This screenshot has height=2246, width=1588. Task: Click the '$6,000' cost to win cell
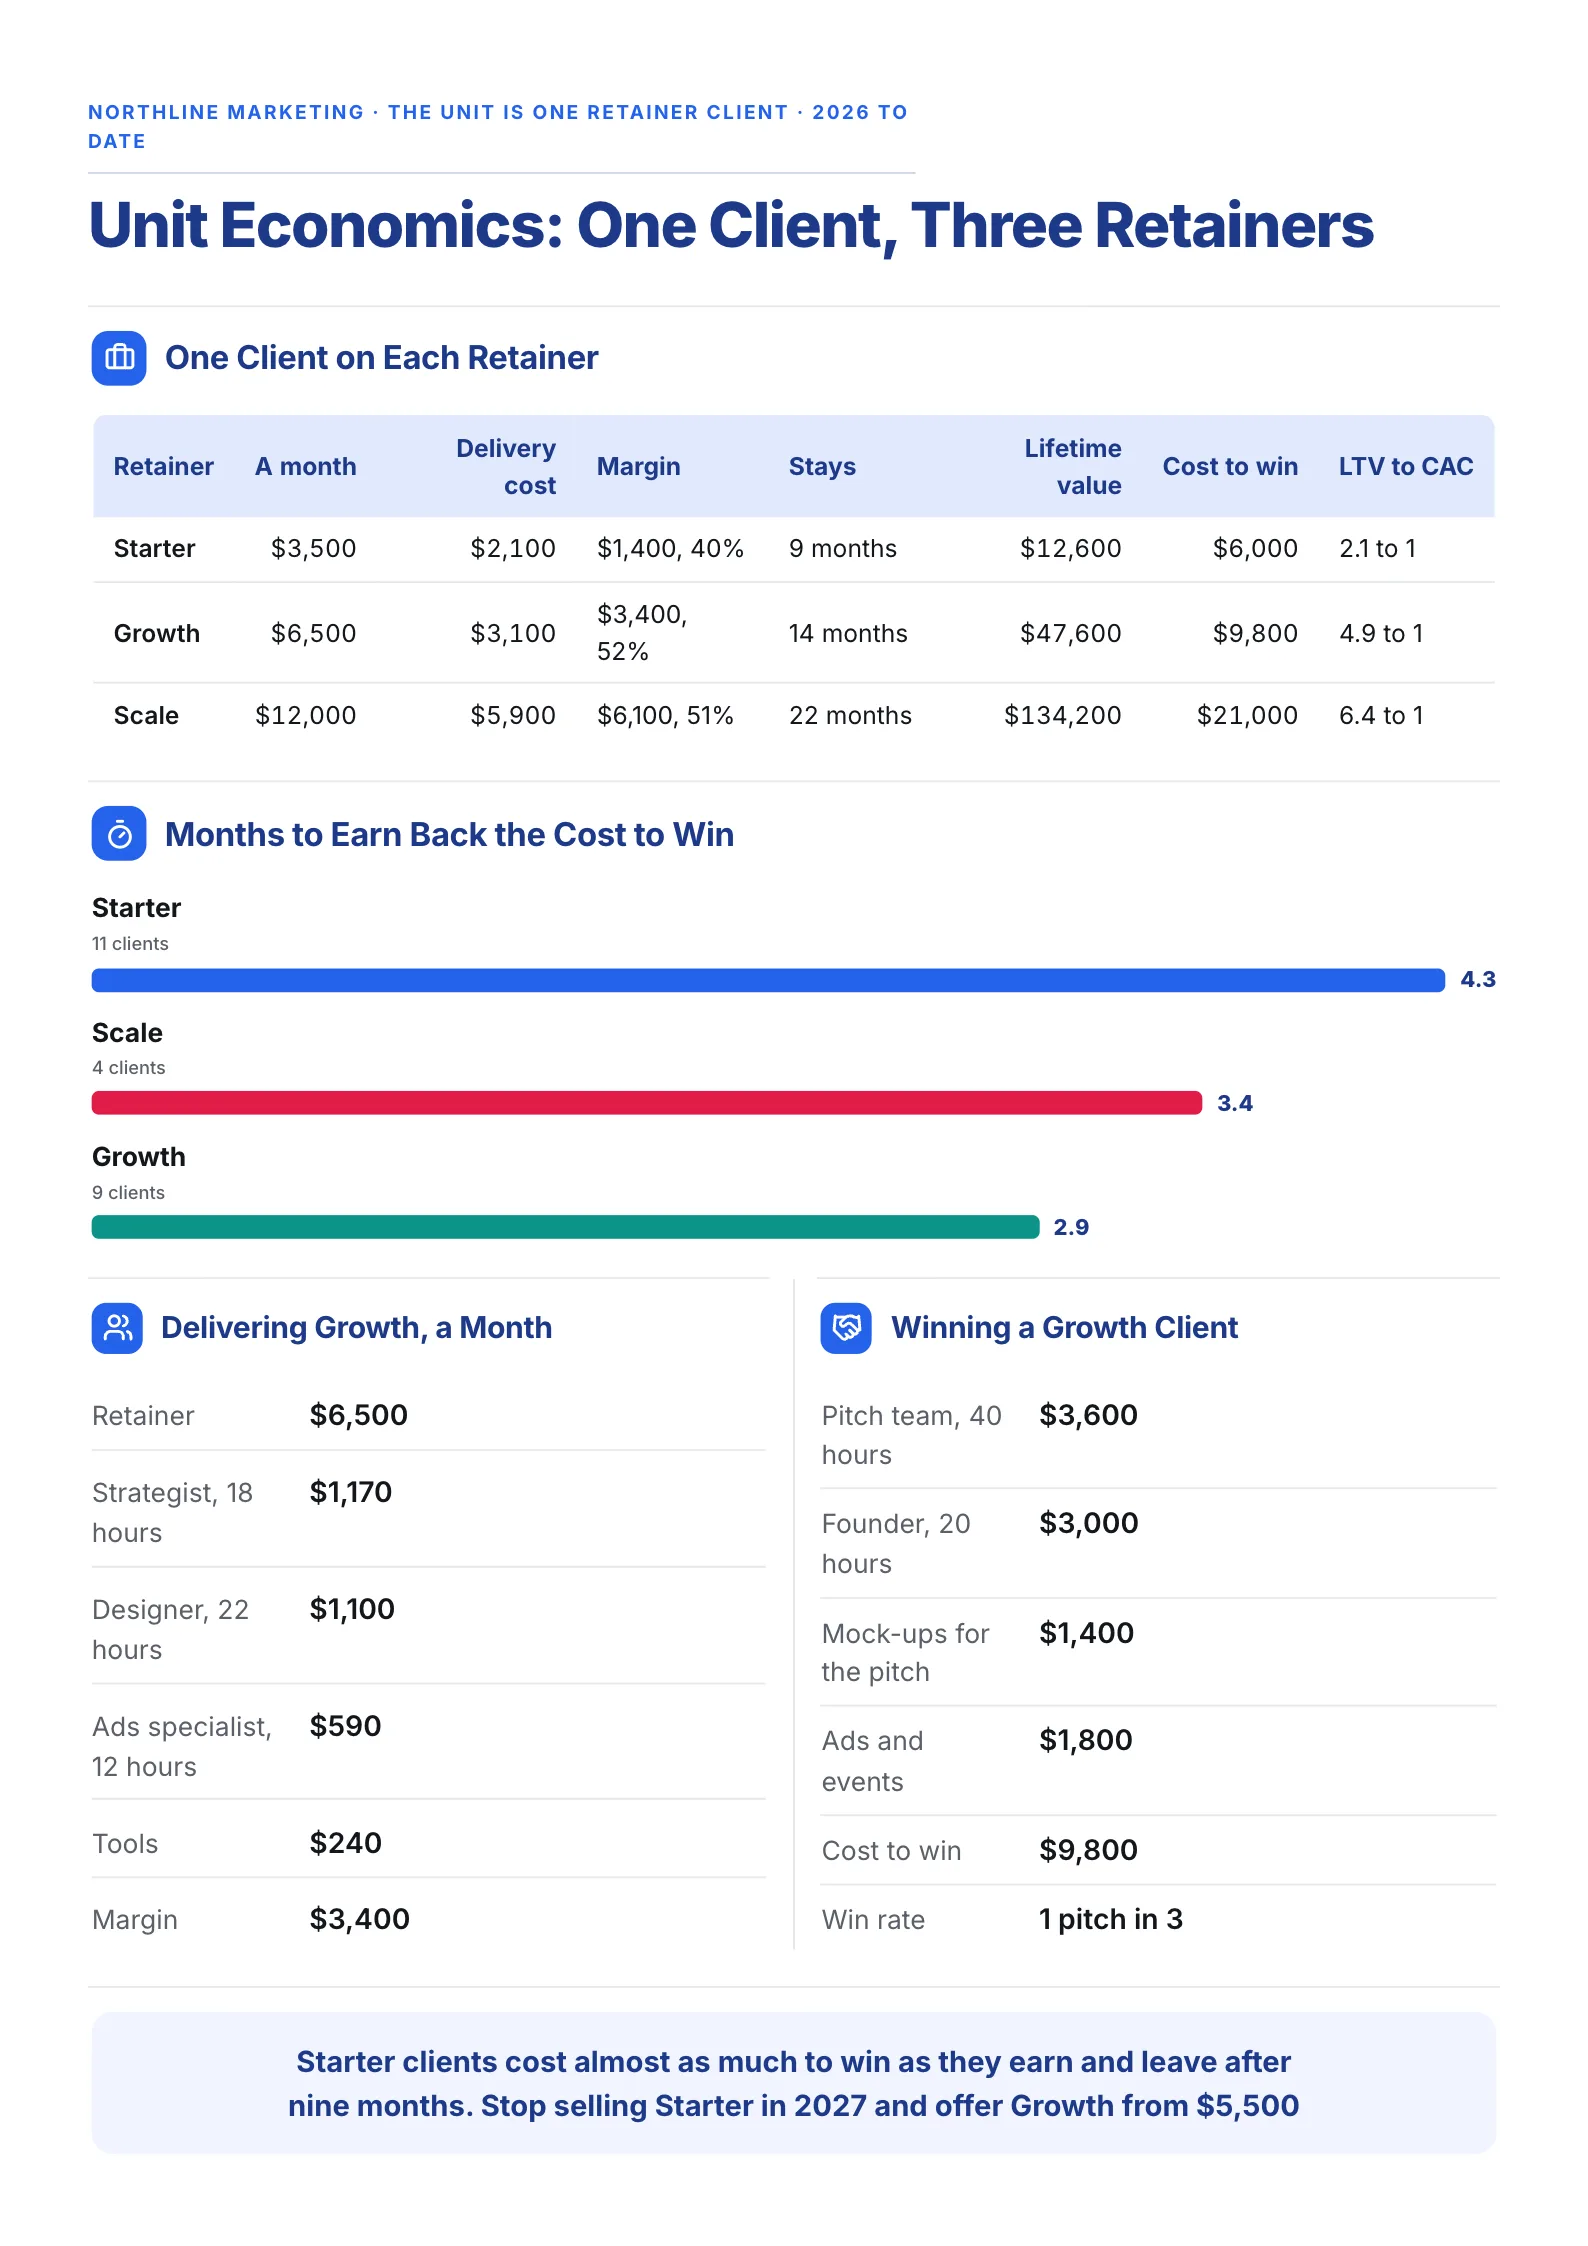(x=1256, y=549)
